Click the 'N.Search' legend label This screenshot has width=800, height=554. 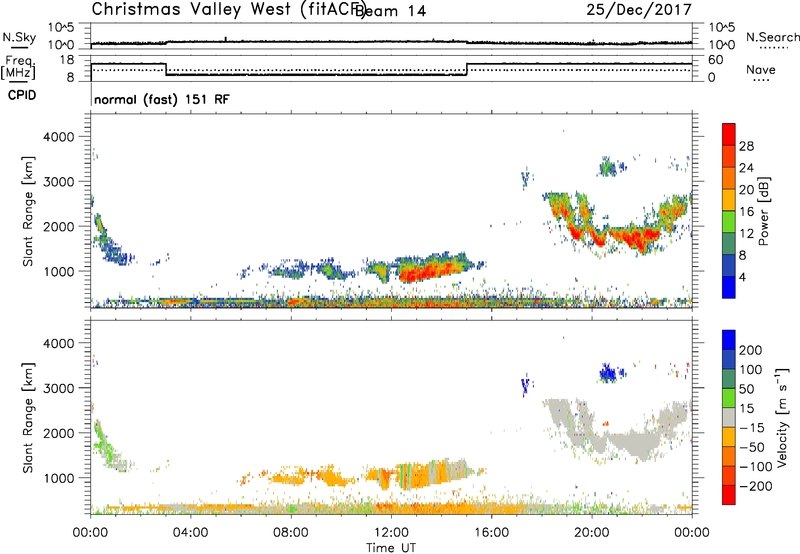tap(772, 37)
